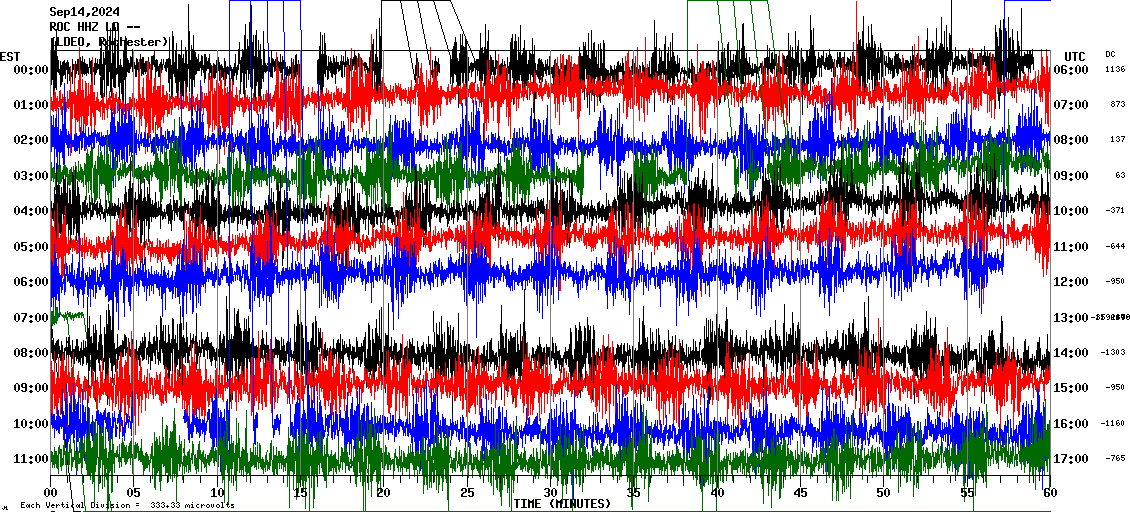
Task: Click the 30 minute tick on the x-axis
Action: click(x=550, y=493)
